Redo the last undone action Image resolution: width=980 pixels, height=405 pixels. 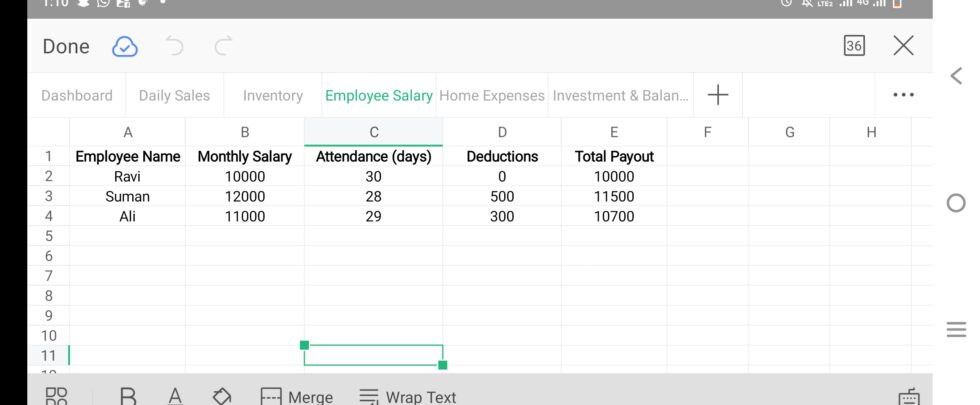[224, 46]
